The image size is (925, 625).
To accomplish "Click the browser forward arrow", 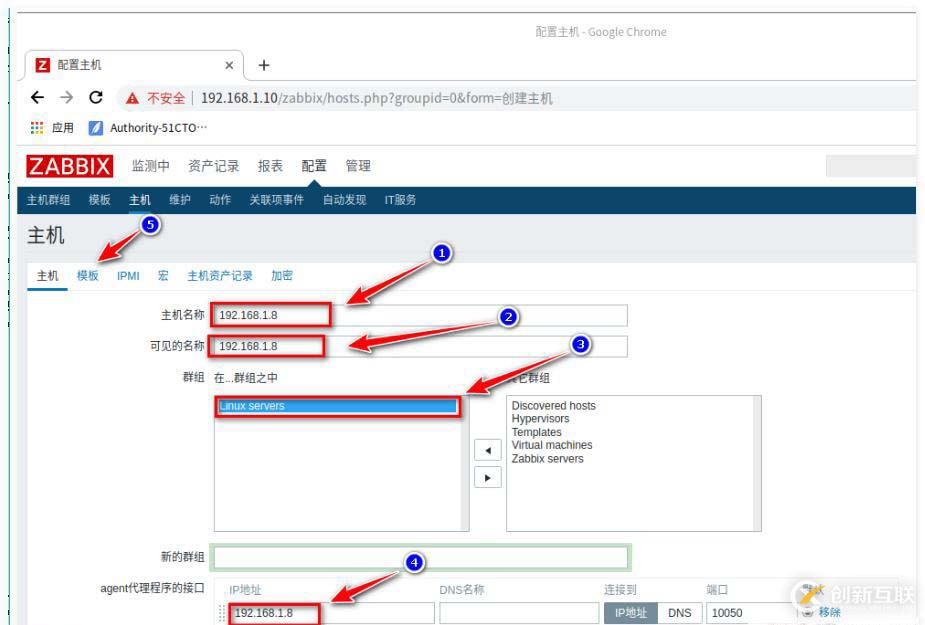I will [67, 97].
